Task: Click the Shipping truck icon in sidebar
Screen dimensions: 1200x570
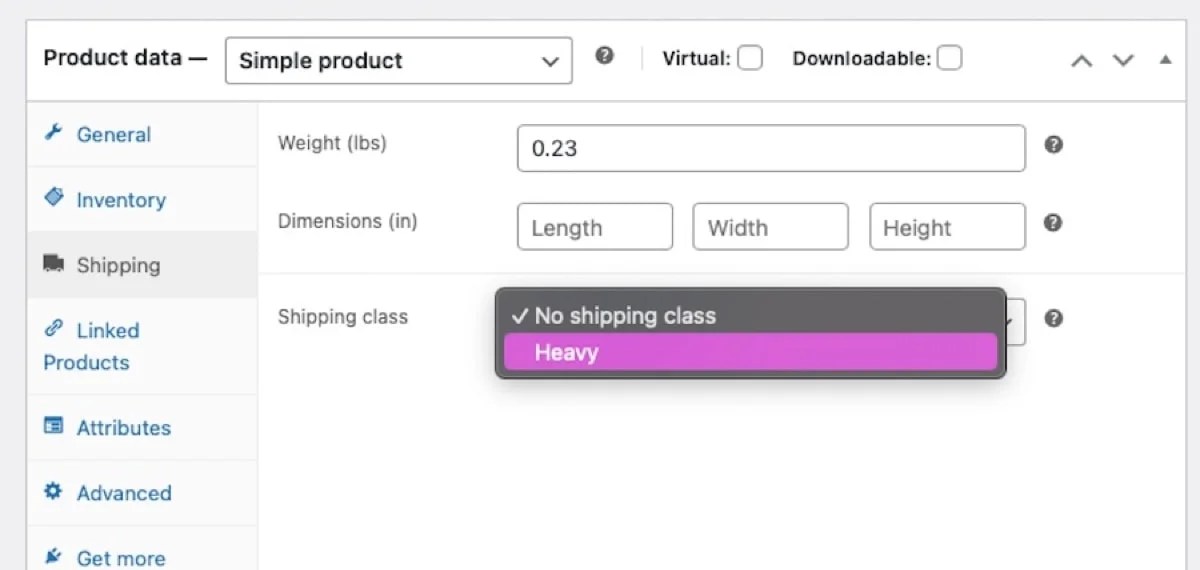Action: tap(54, 264)
